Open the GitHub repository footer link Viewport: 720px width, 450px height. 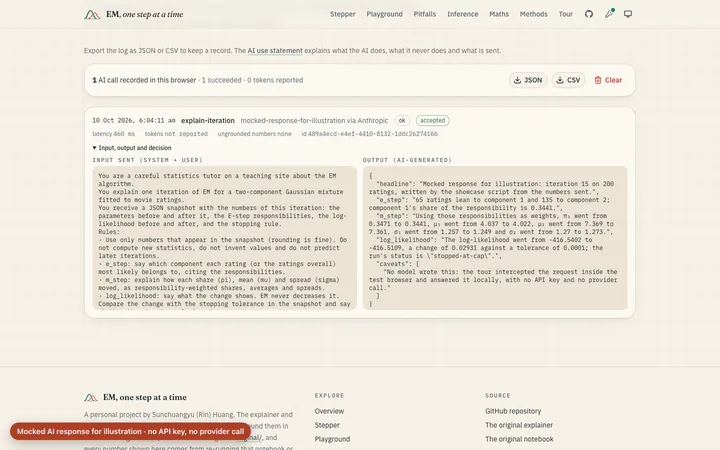[x=513, y=411]
